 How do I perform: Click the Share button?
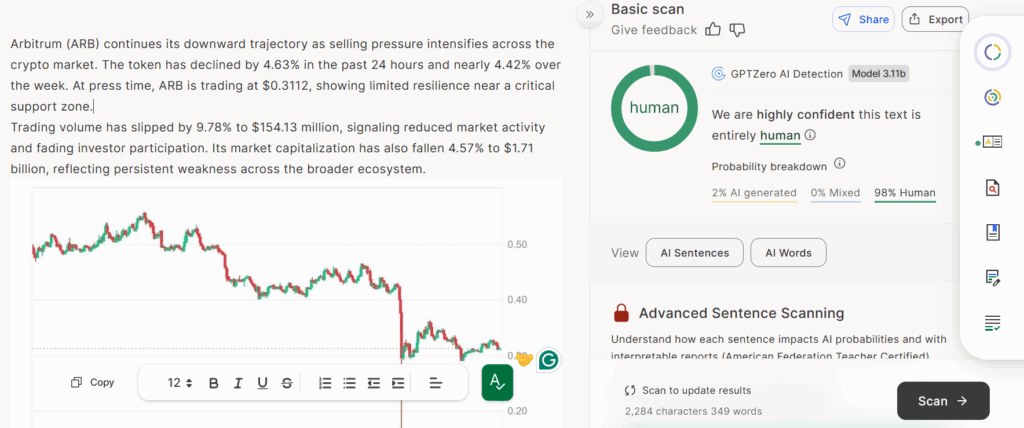click(x=863, y=19)
